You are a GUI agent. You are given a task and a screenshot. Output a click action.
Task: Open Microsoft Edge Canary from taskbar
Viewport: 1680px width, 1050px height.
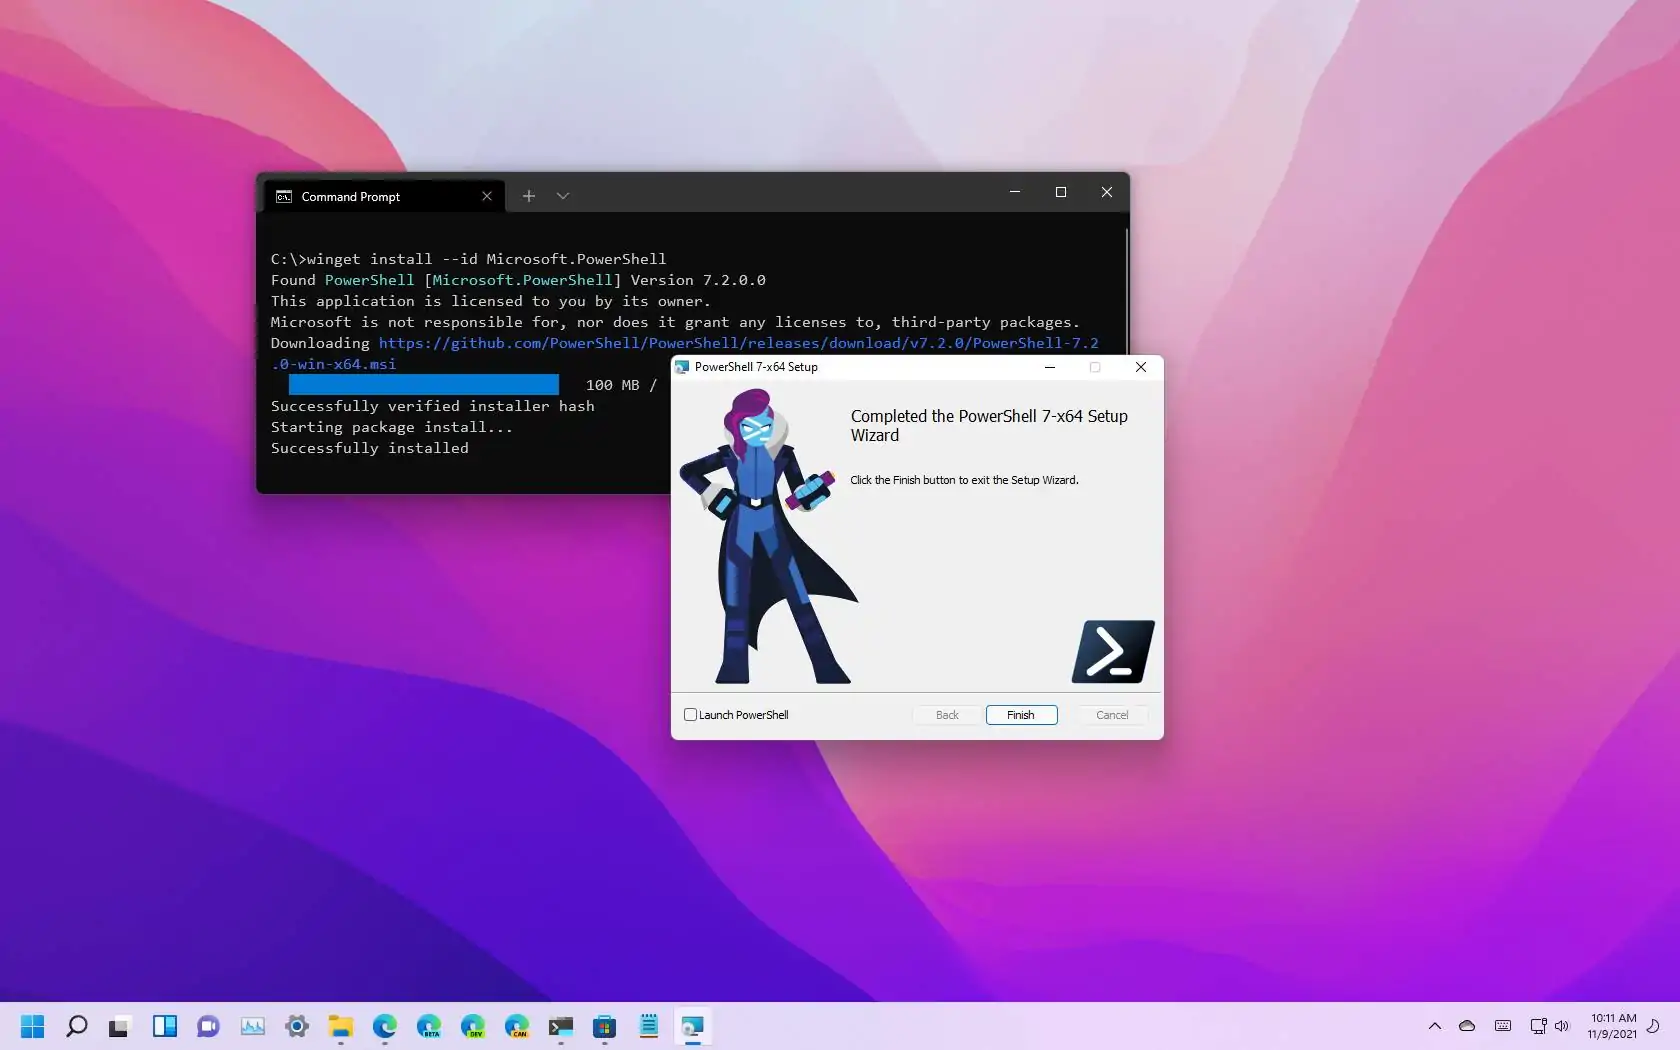pos(516,1027)
